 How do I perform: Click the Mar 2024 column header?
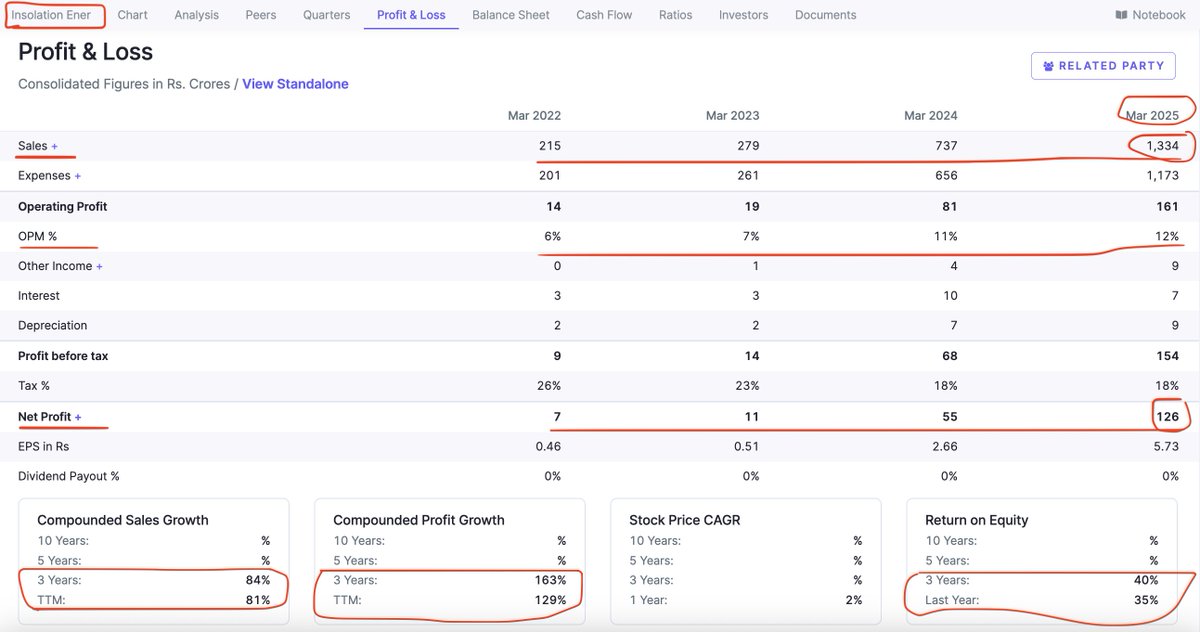pos(931,116)
